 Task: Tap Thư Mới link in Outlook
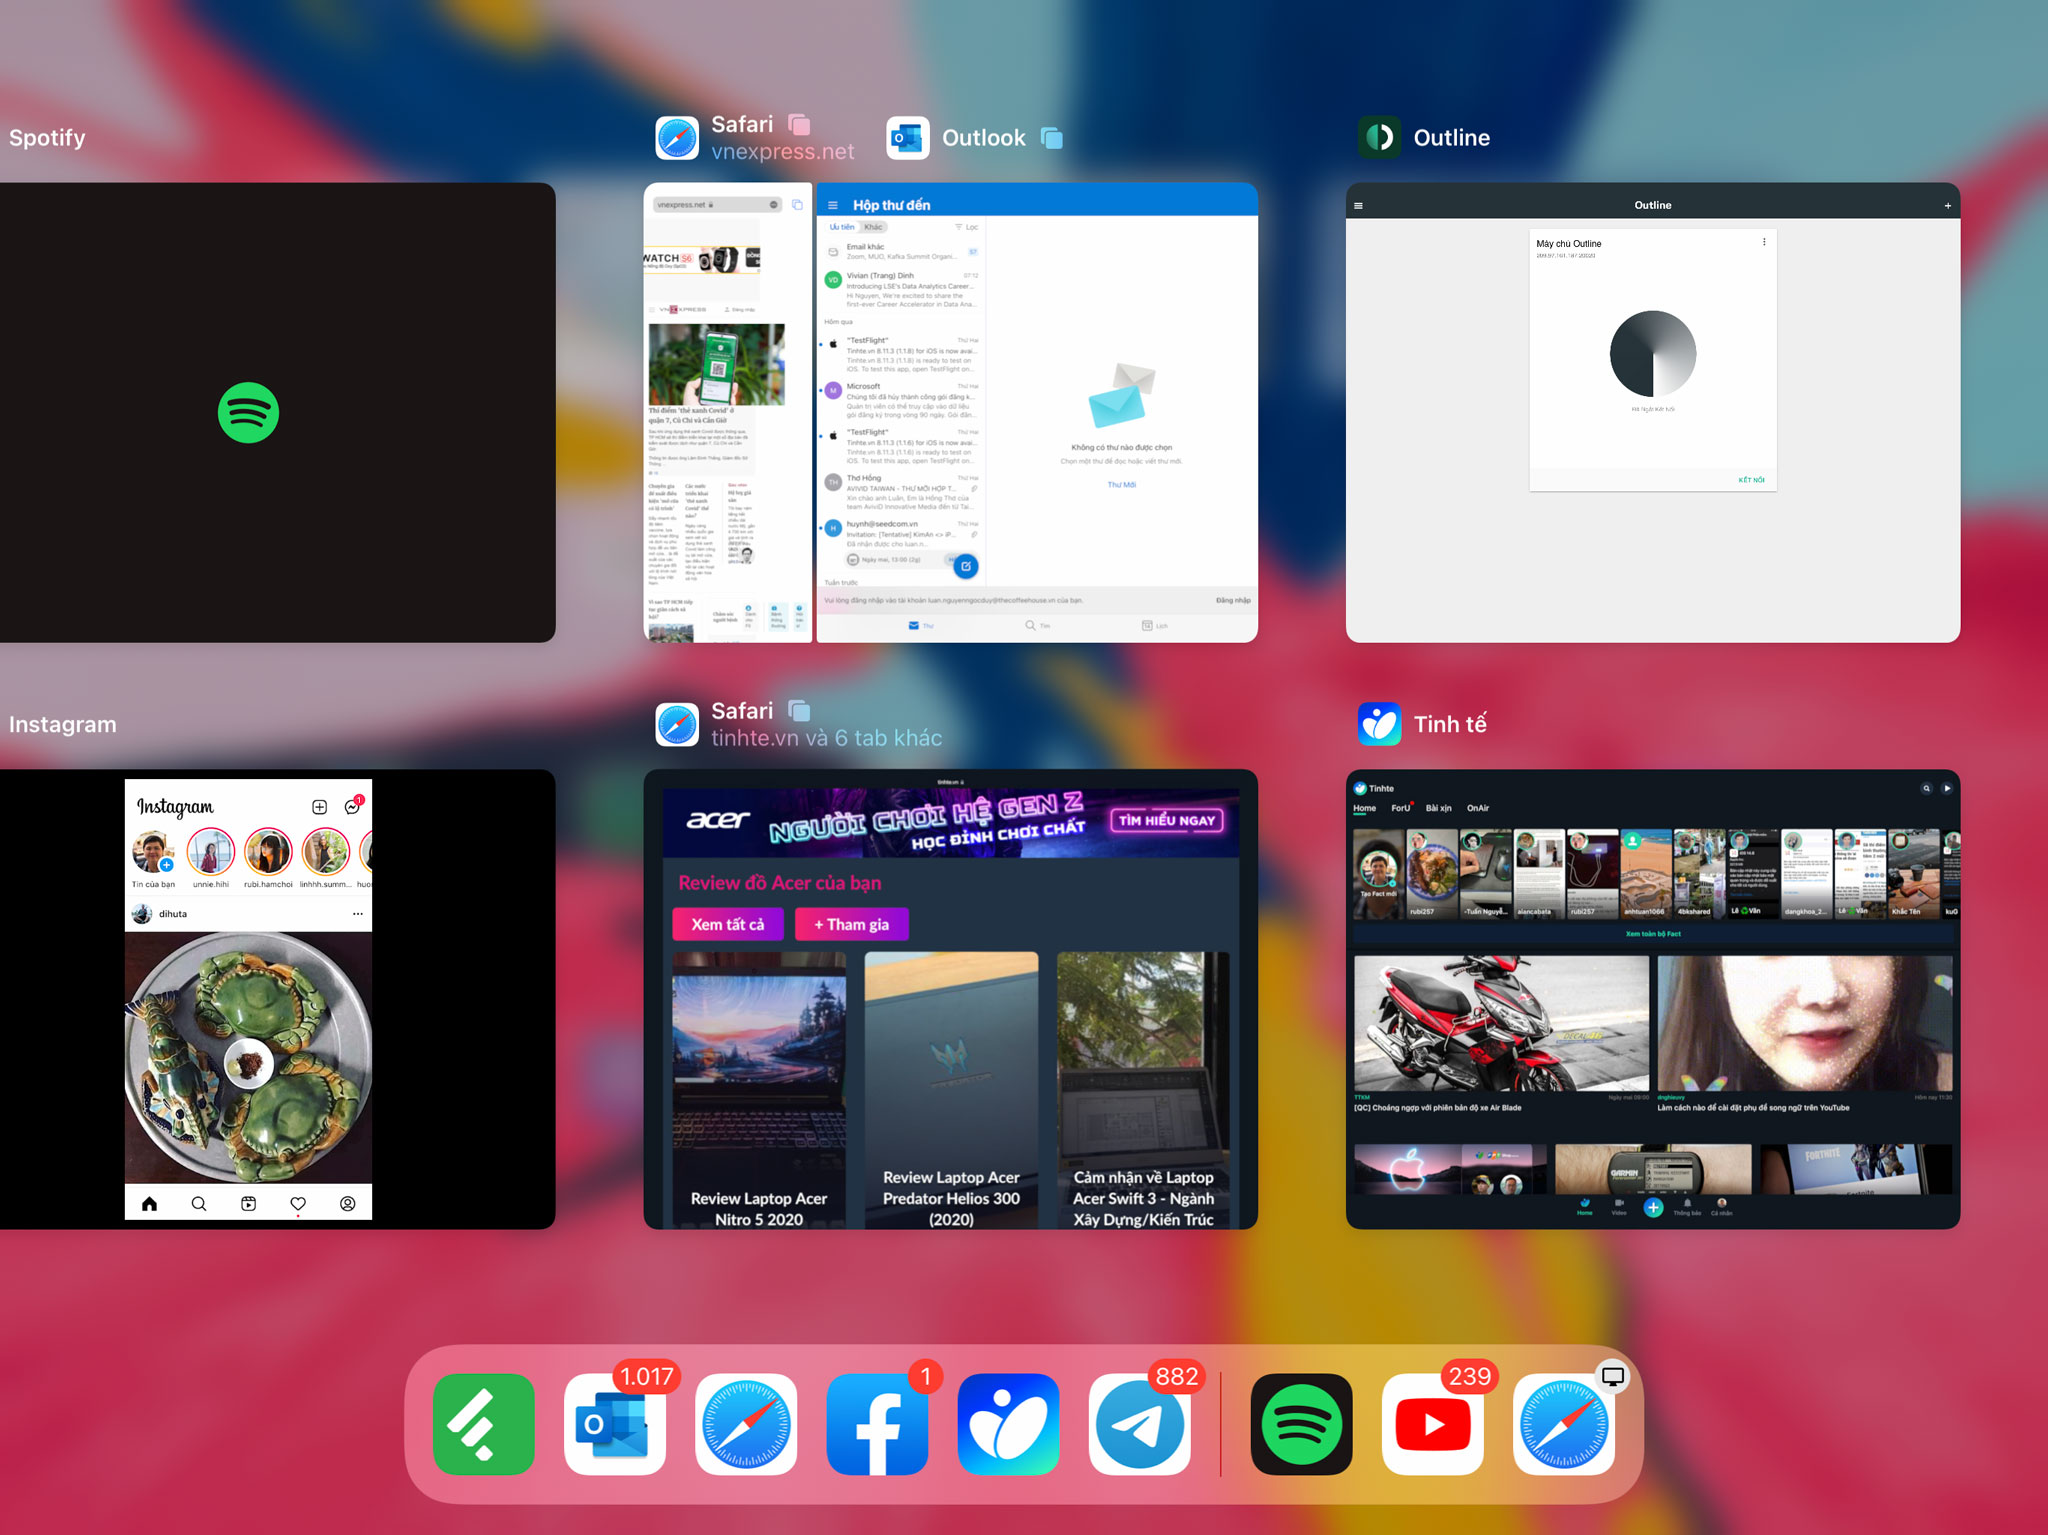click(x=1121, y=485)
